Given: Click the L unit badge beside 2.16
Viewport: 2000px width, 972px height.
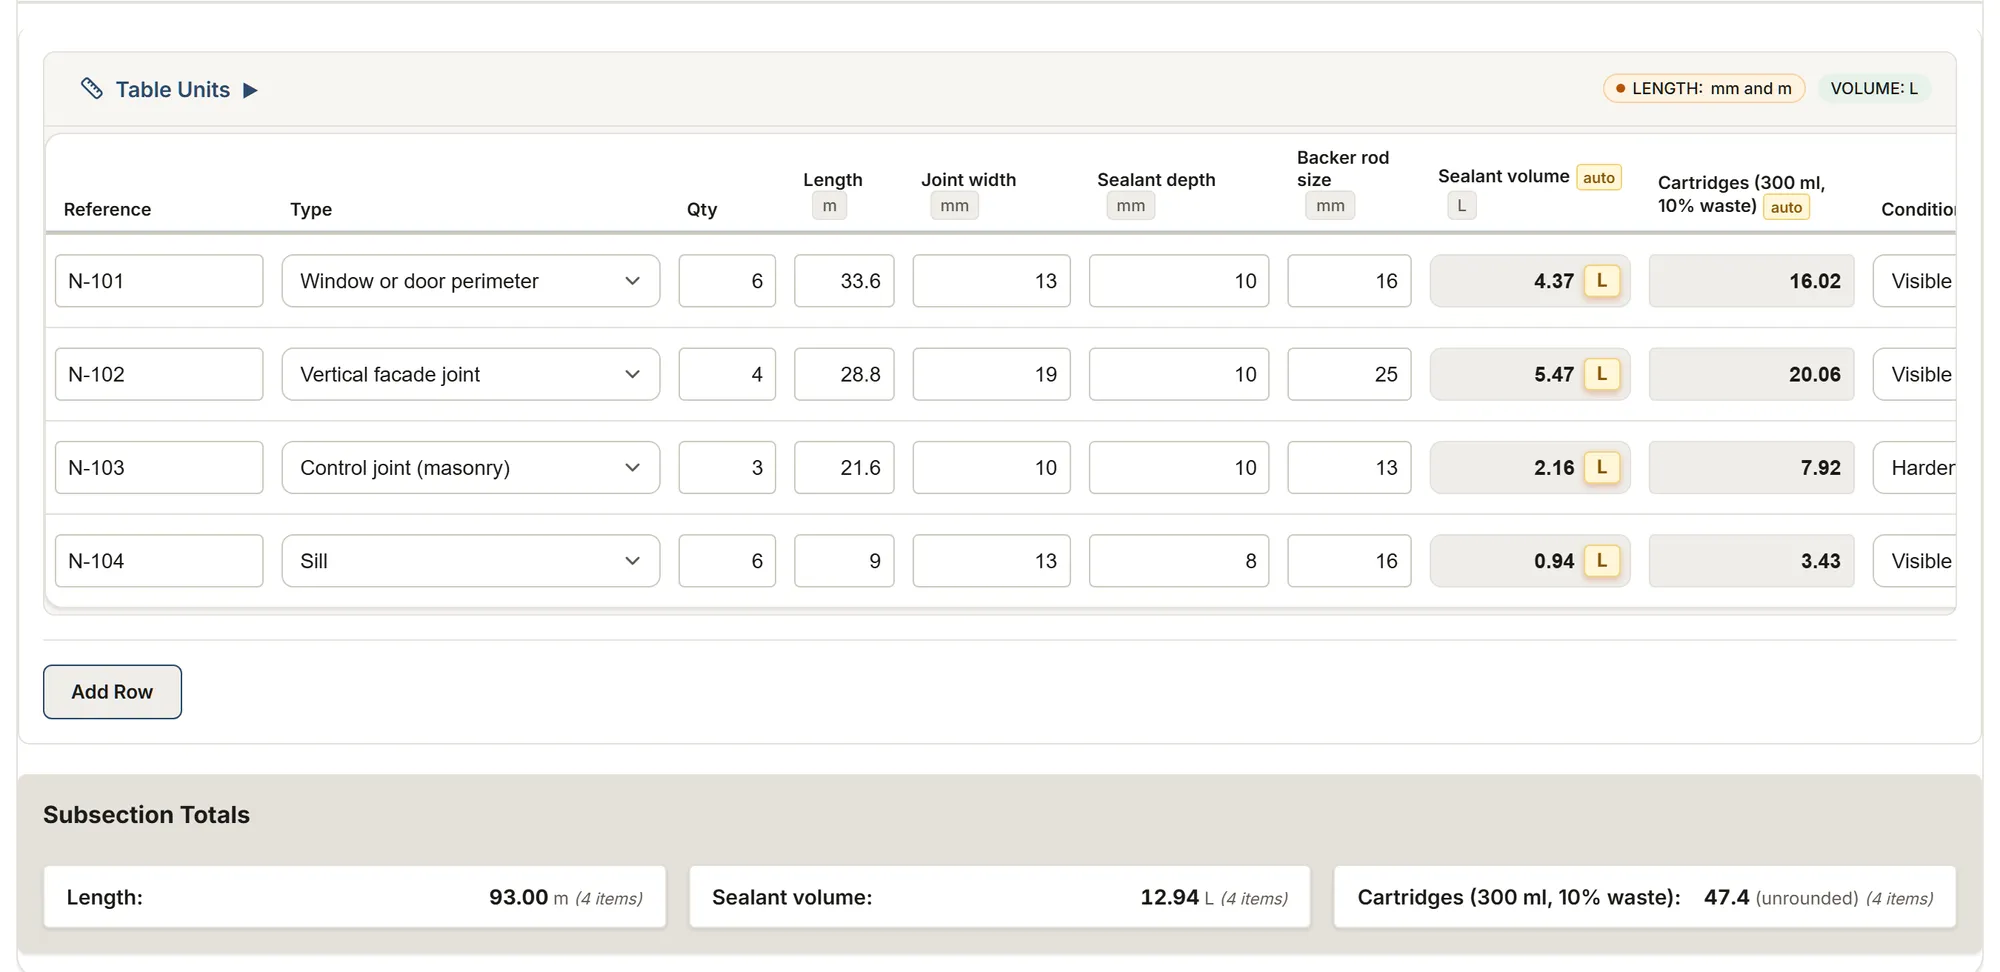Looking at the screenshot, I should (x=1602, y=468).
